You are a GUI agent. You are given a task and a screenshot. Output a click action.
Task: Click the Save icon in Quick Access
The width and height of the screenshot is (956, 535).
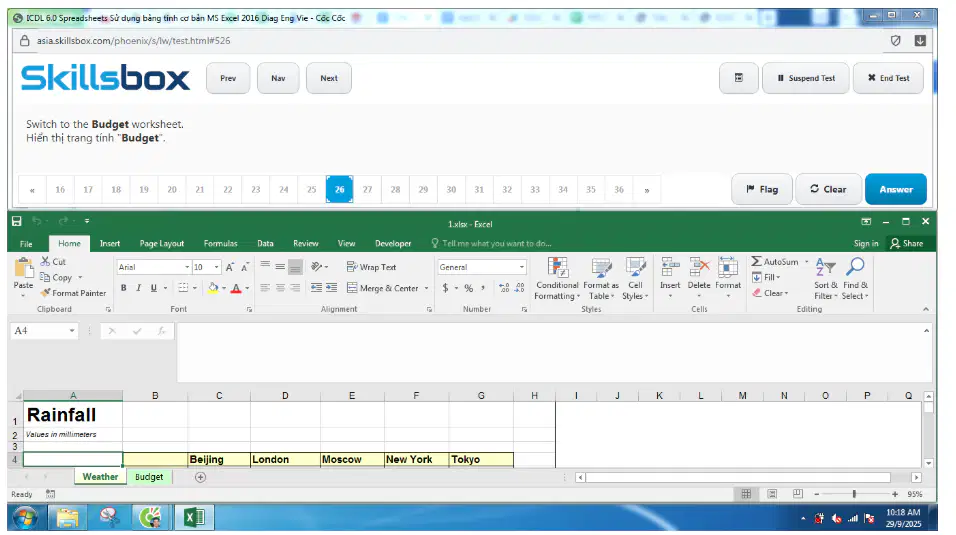16,221
